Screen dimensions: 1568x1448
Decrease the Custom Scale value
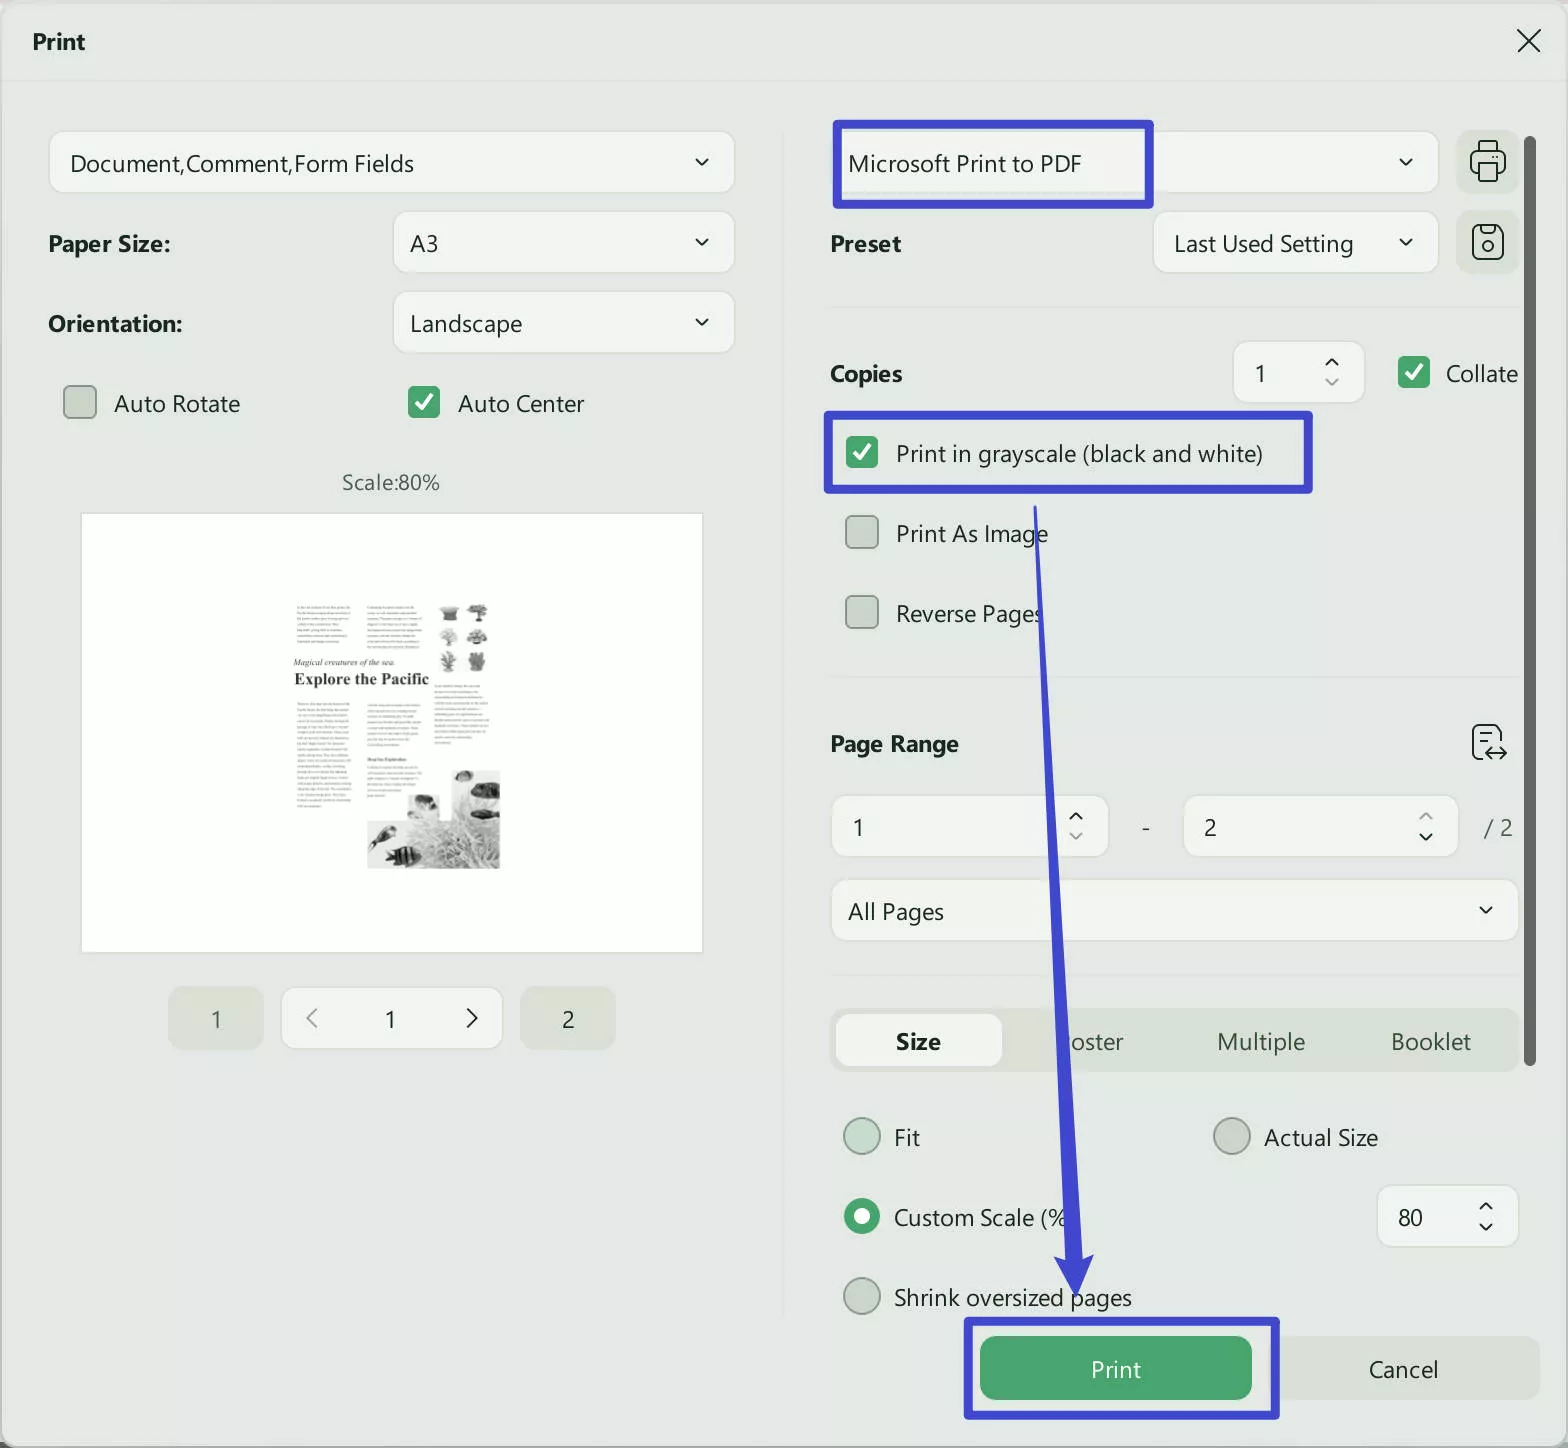tap(1486, 1227)
